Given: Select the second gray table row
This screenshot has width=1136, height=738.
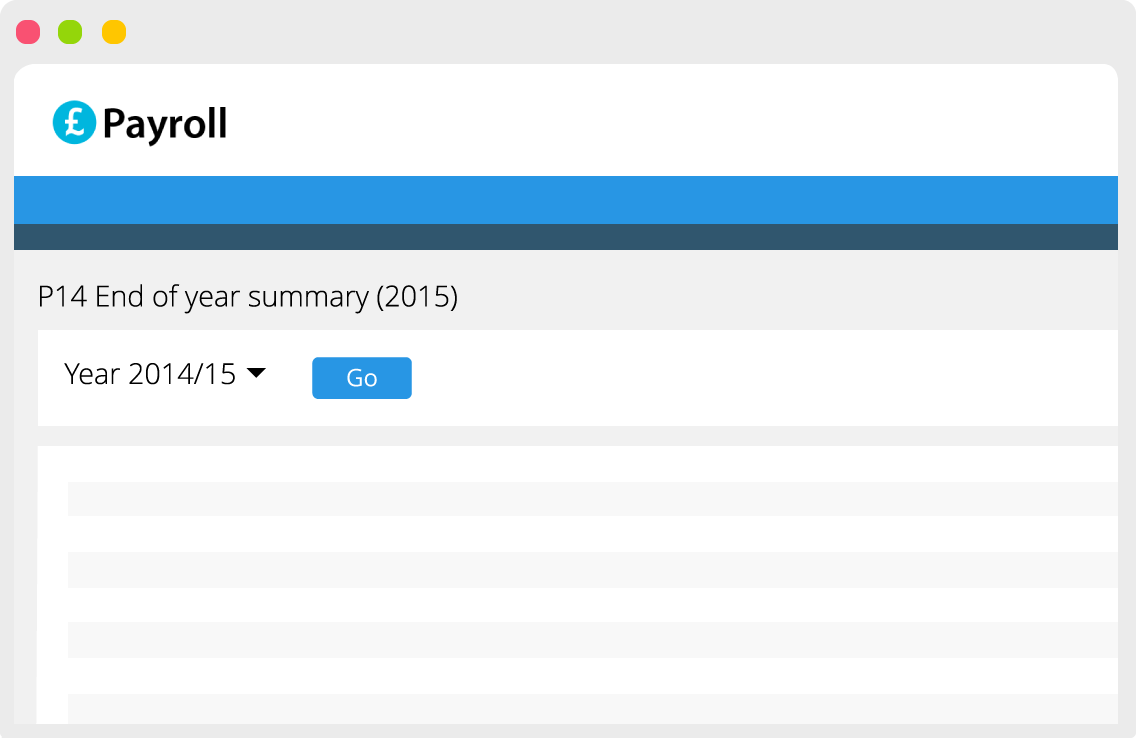Looking at the screenshot, I should (592, 569).
